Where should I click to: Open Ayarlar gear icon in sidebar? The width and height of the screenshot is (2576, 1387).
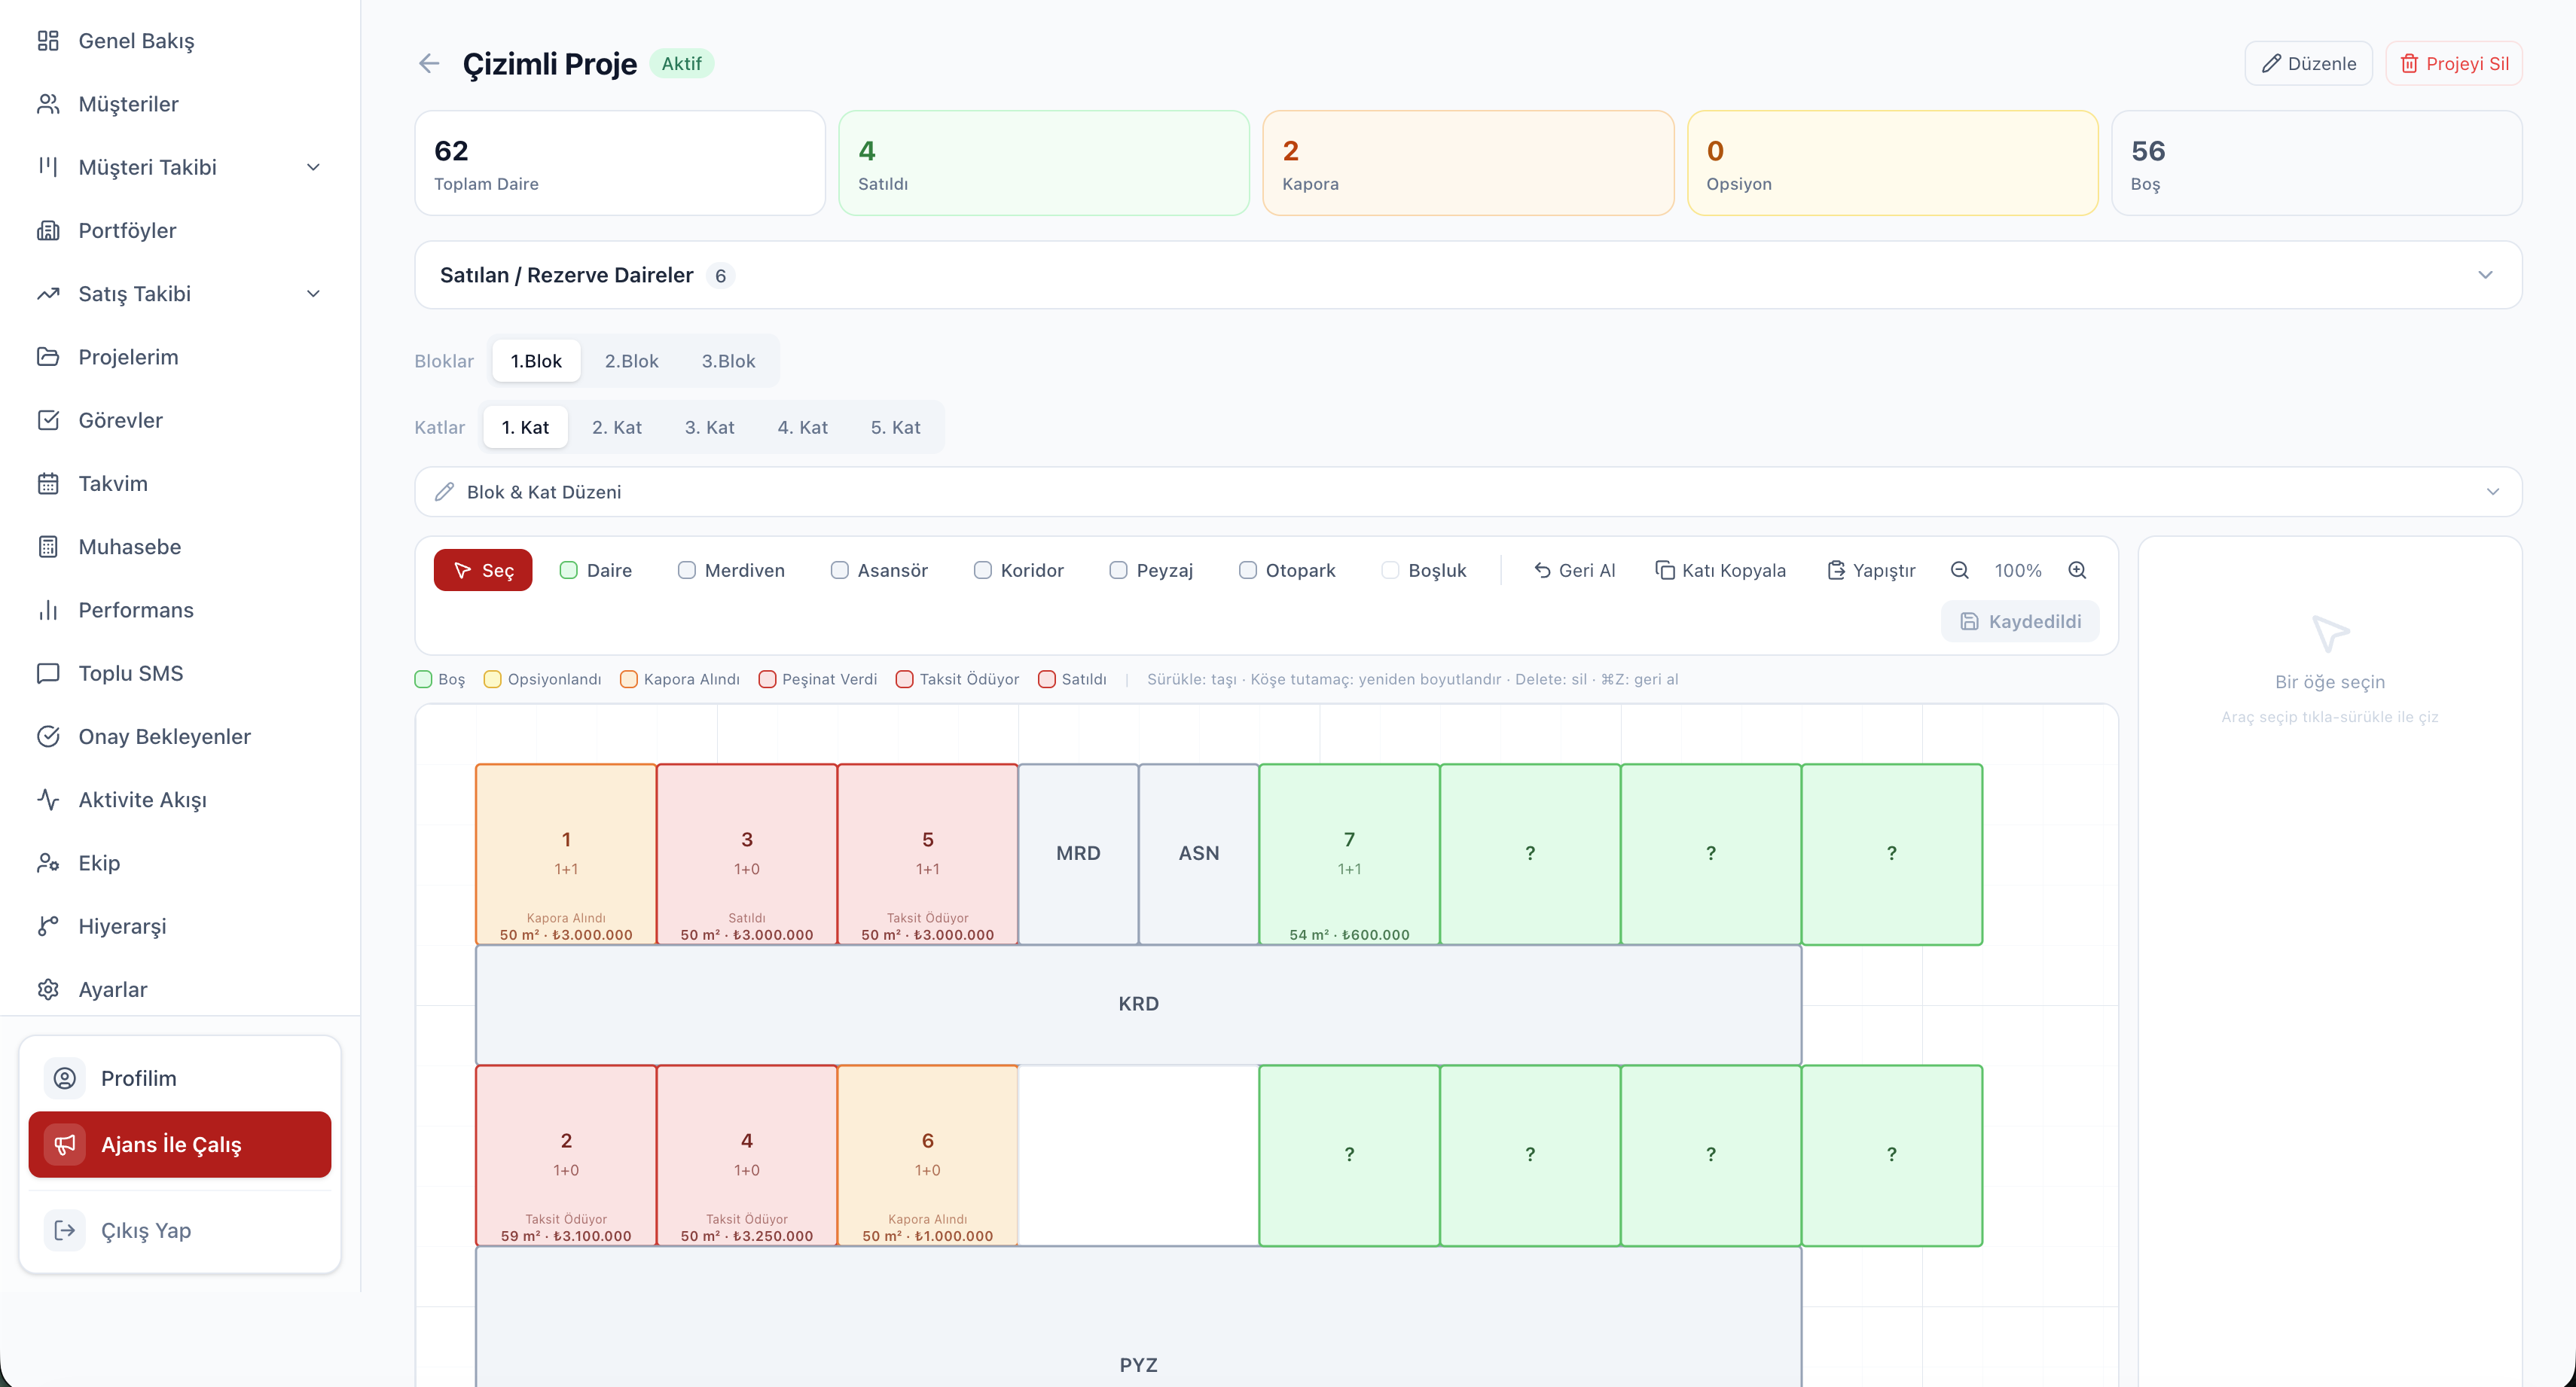coord(48,989)
